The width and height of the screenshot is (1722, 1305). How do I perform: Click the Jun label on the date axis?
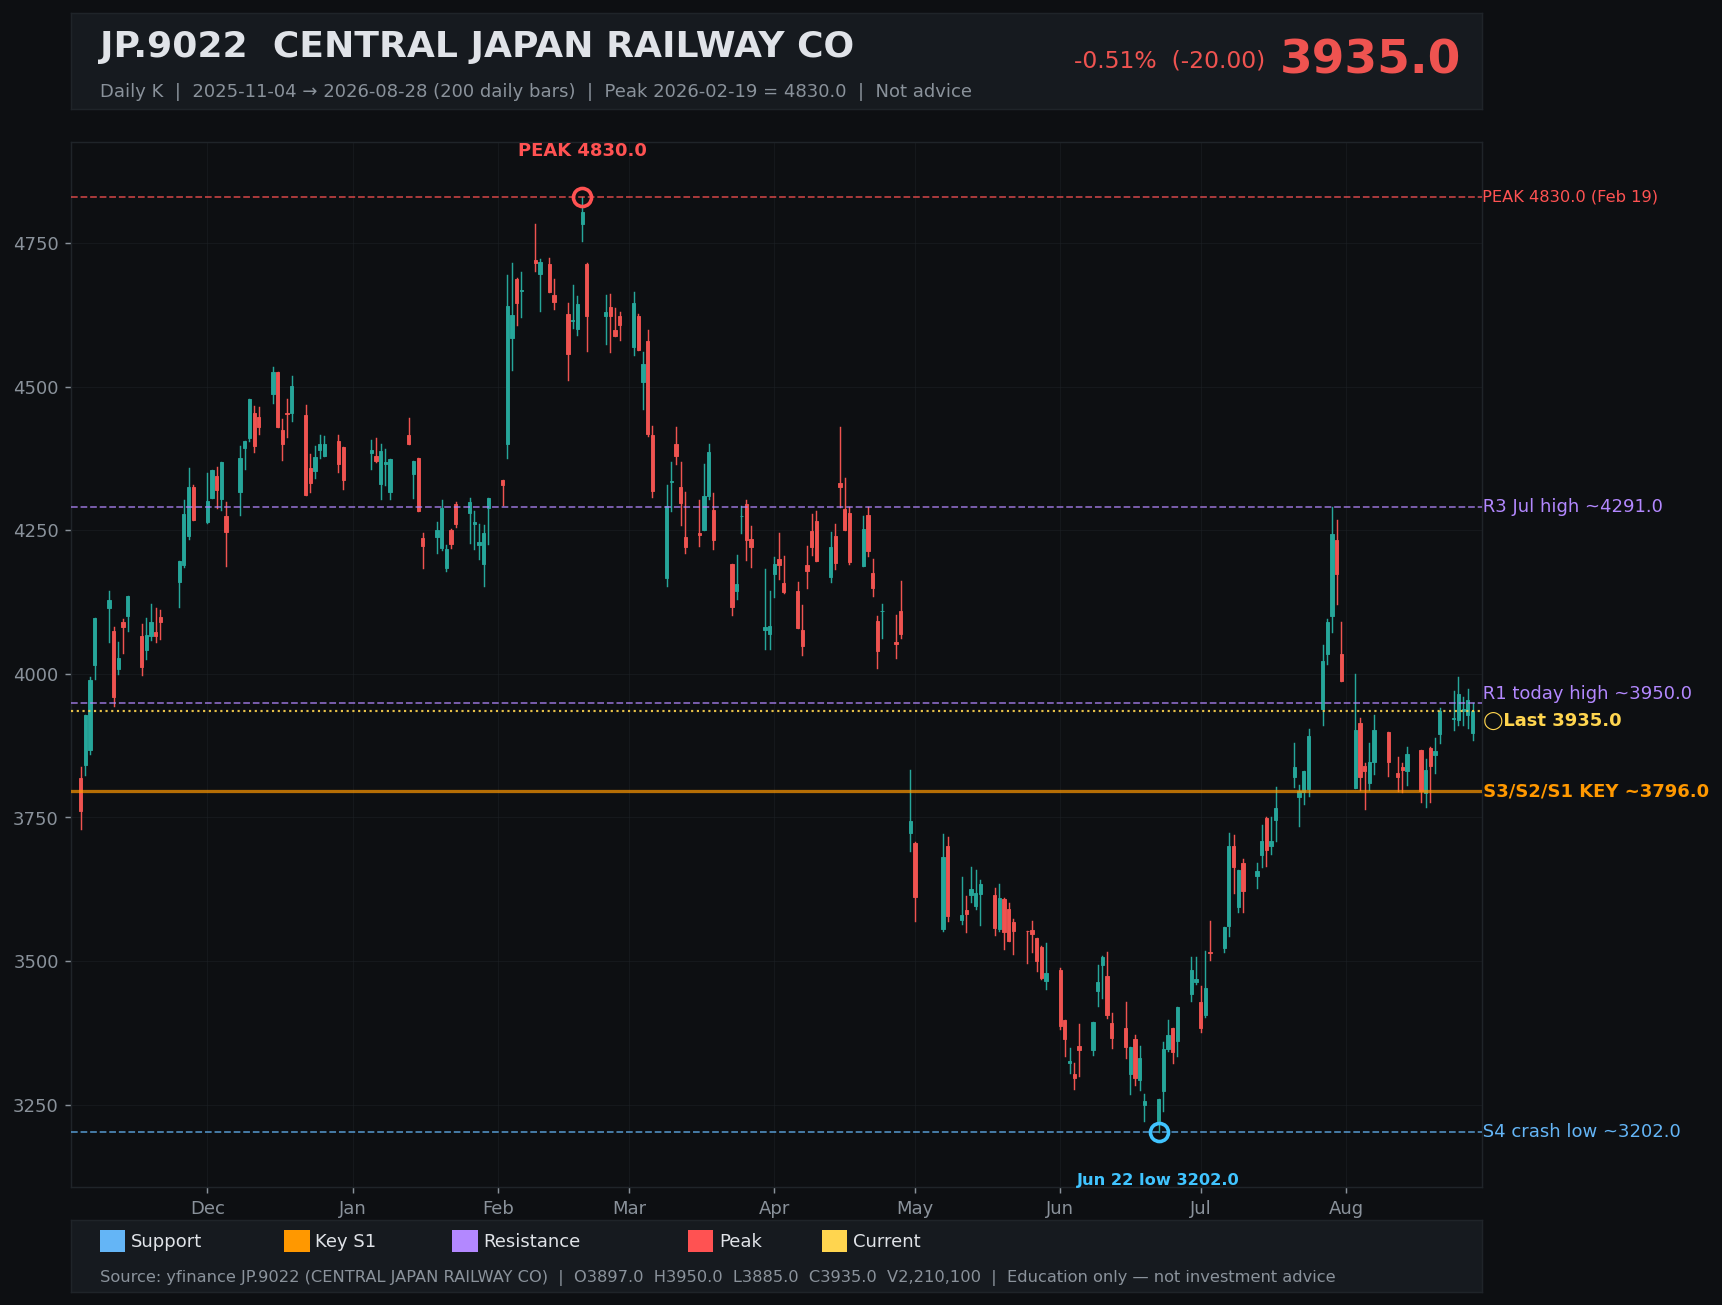click(x=1059, y=1208)
